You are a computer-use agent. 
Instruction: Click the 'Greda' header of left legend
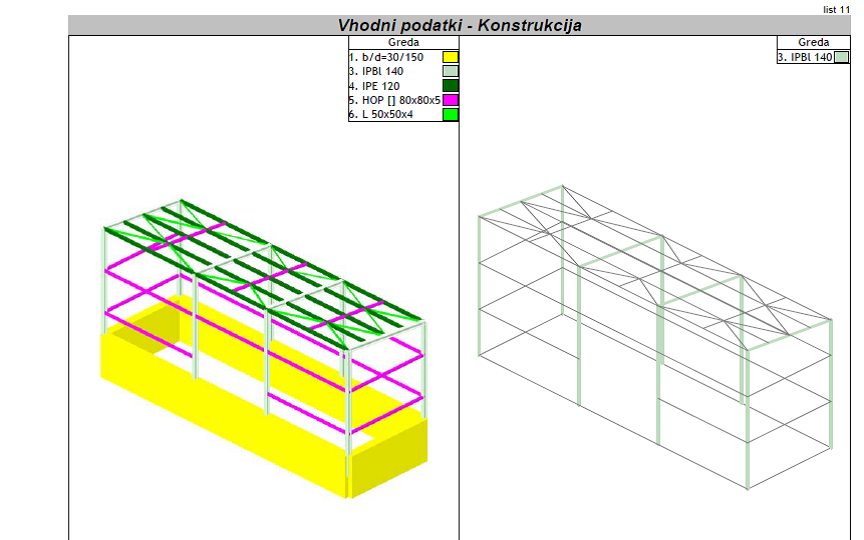(x=403, y=43)
